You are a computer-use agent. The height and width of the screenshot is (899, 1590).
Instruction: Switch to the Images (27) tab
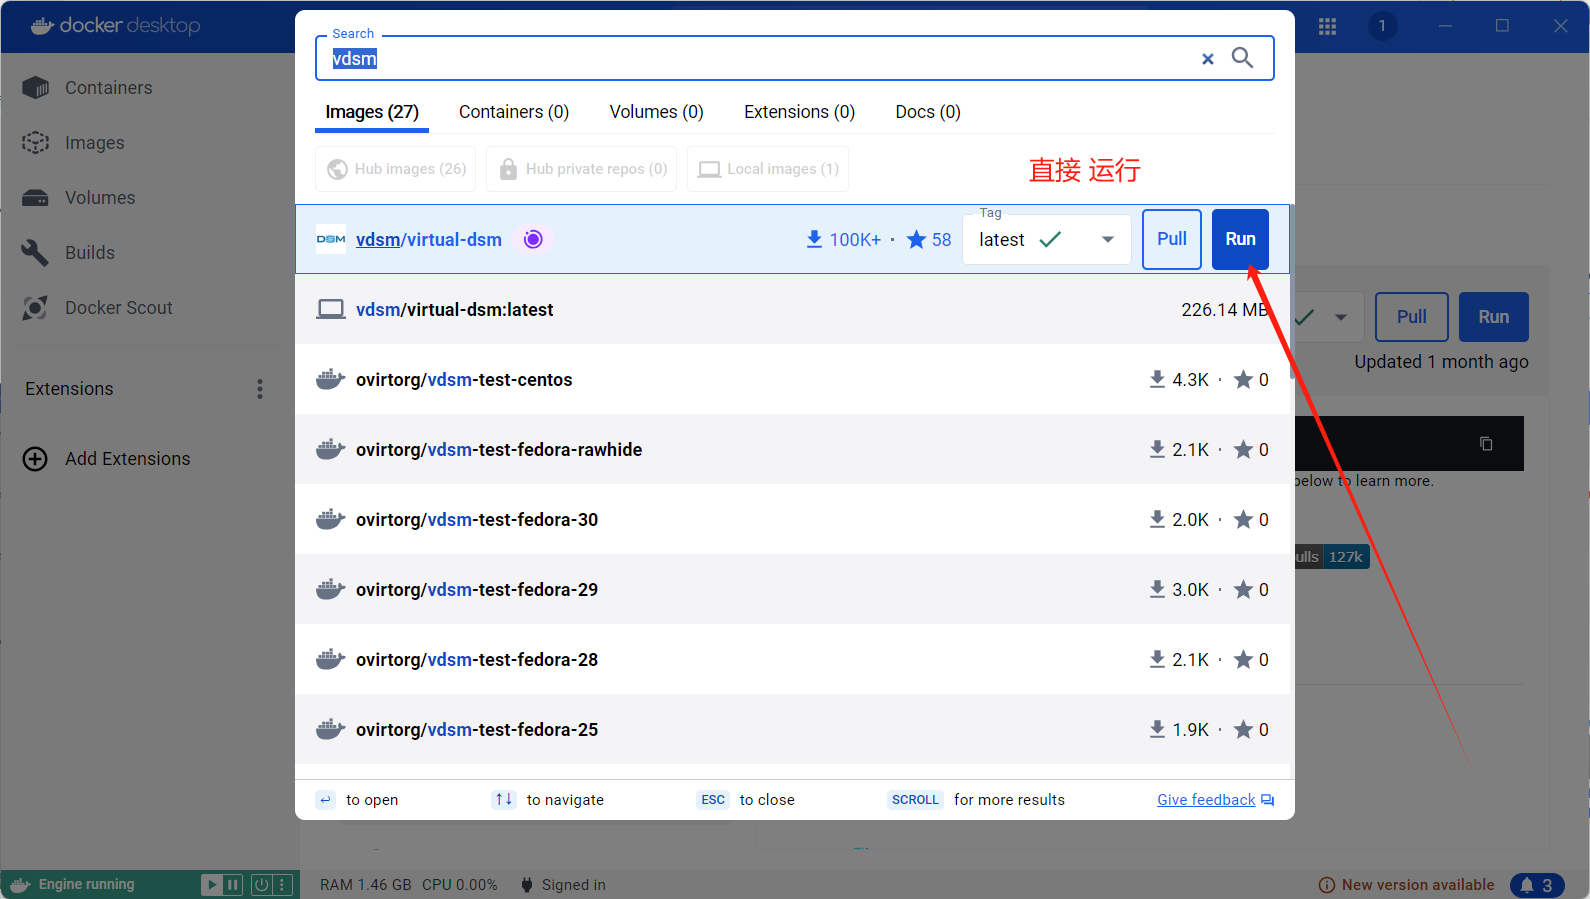coord(372,112)
